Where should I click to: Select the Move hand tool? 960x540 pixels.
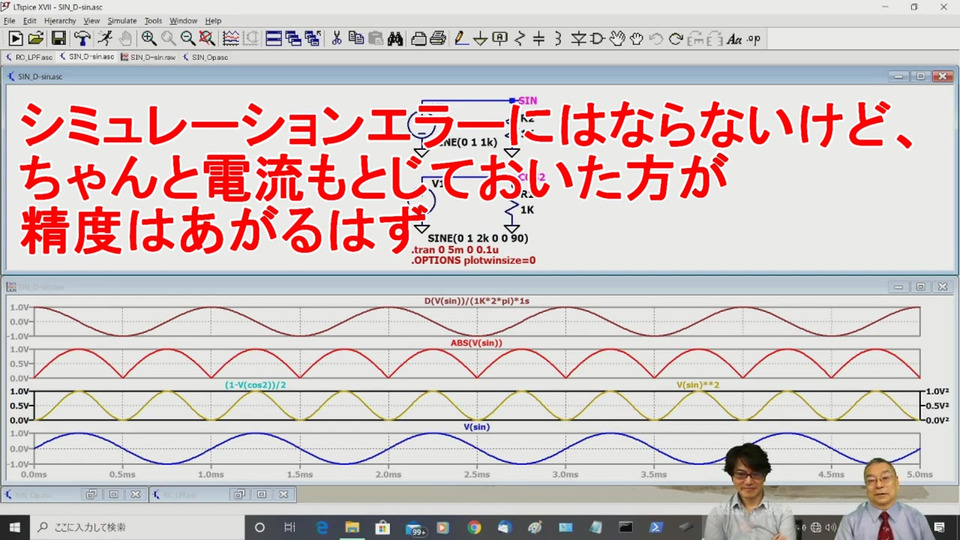(x=617, y=39)
